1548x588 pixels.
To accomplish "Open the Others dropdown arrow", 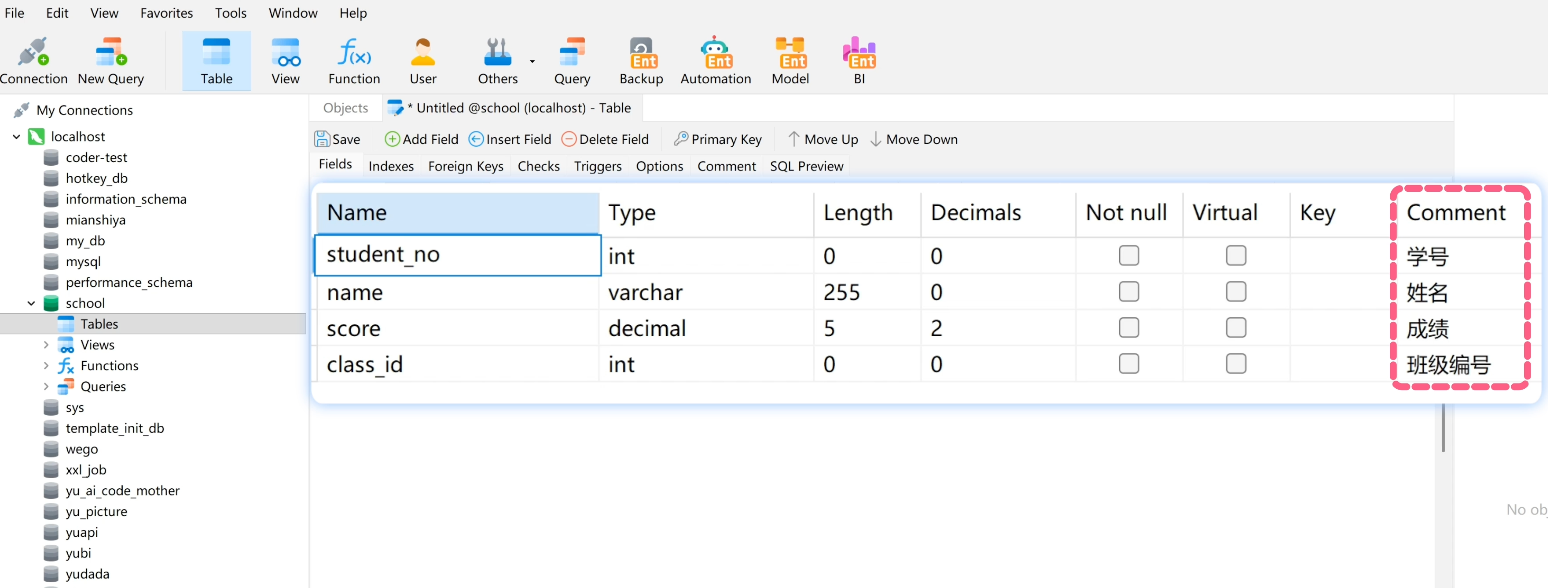I will tap(532, 62).
